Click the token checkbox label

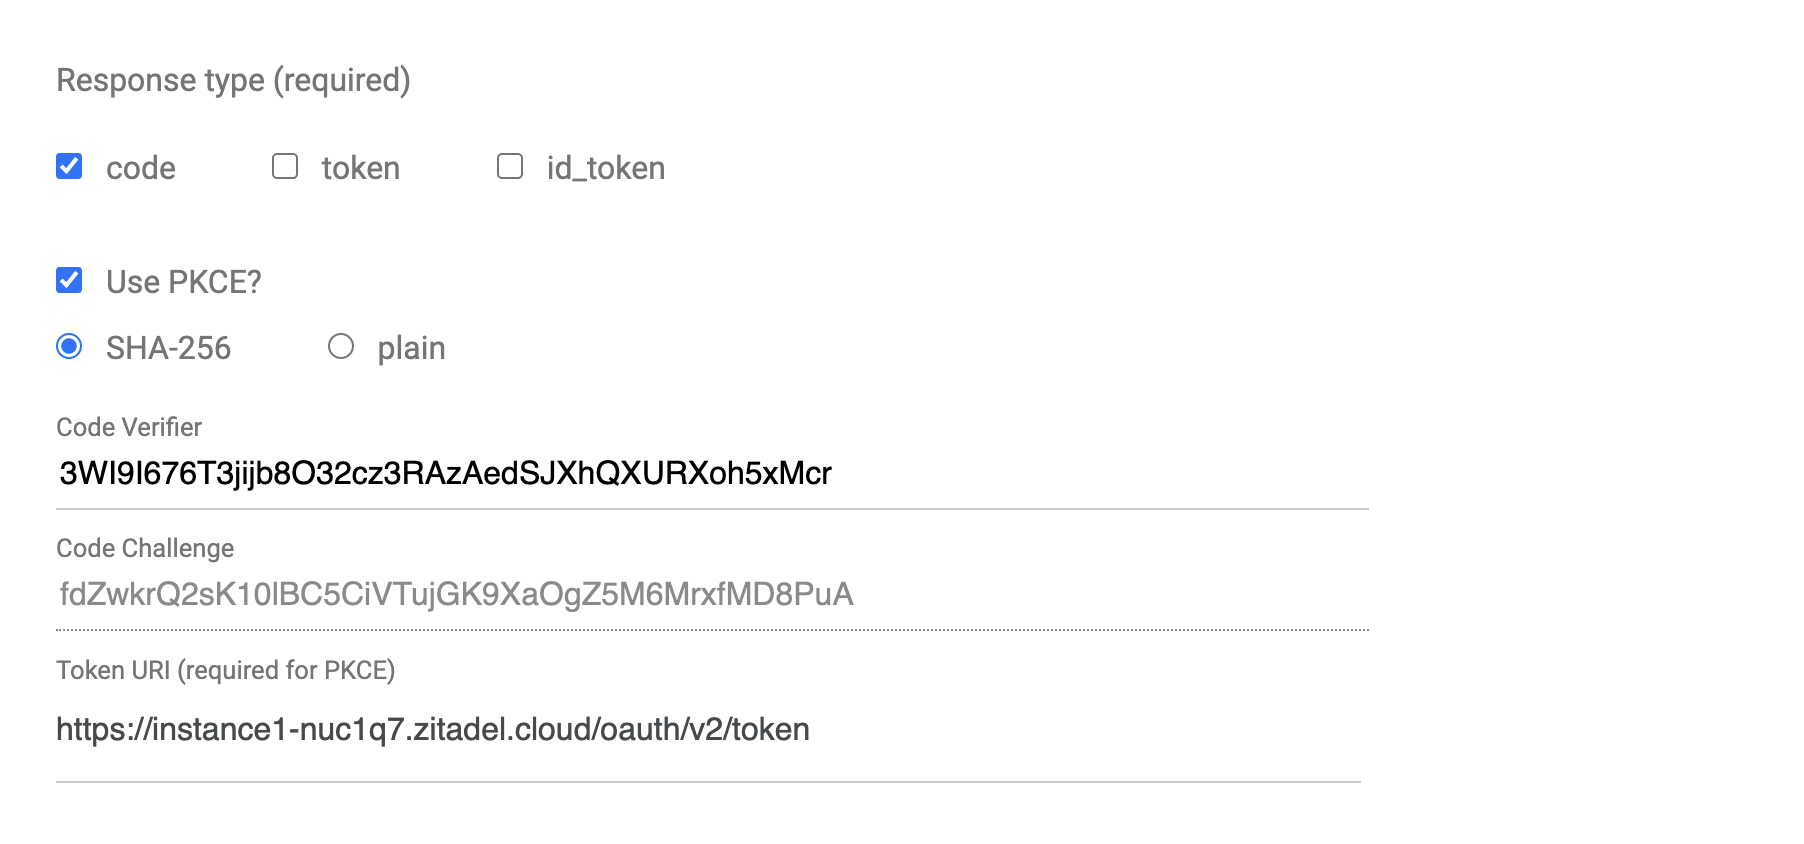[x=359, y=167]
